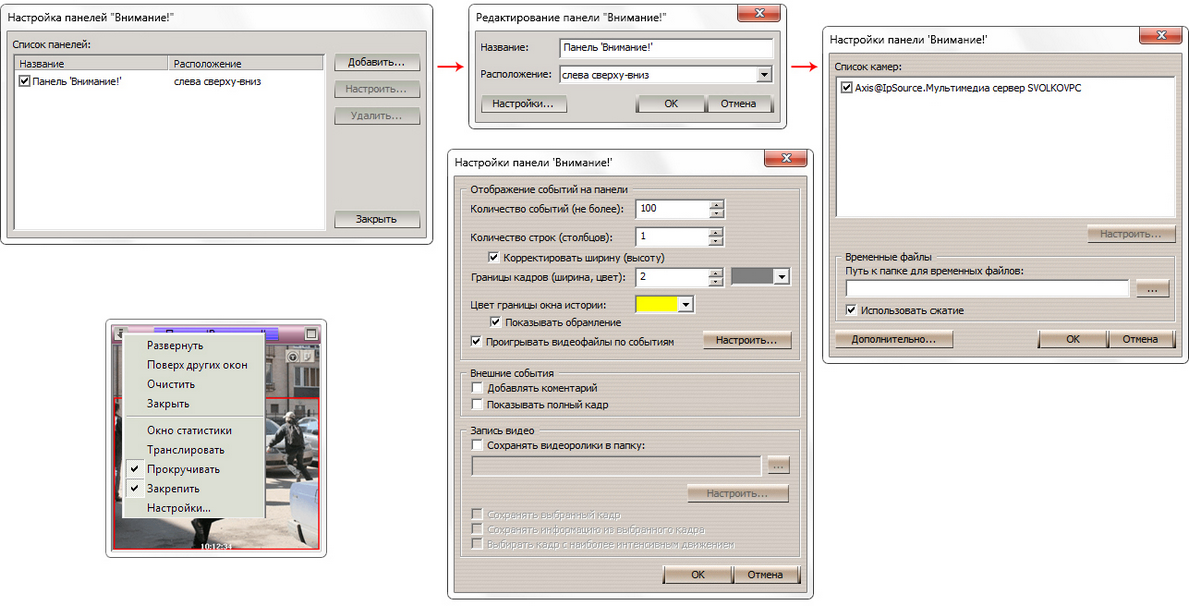Open the 'Расположение' dropdown list

coord(764,75)
